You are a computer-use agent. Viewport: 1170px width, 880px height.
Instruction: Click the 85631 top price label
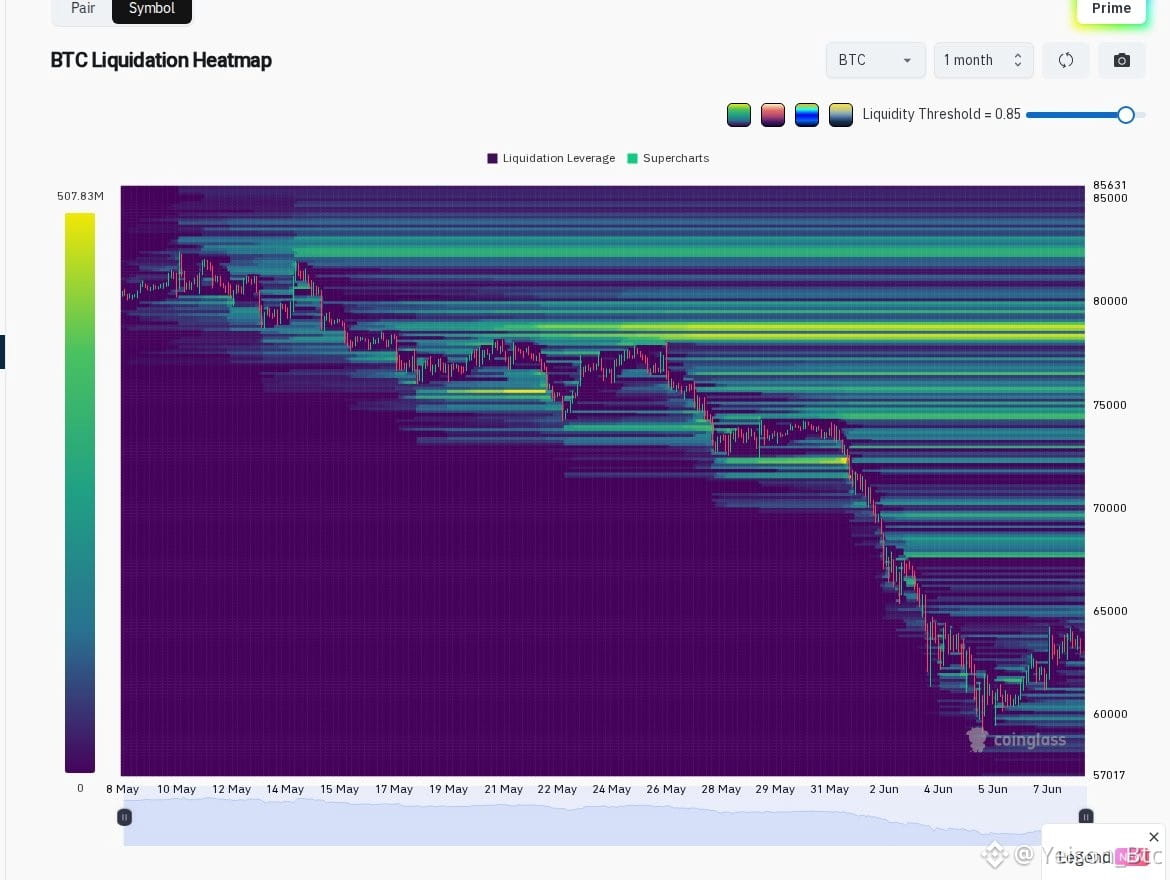[1110, 185]
